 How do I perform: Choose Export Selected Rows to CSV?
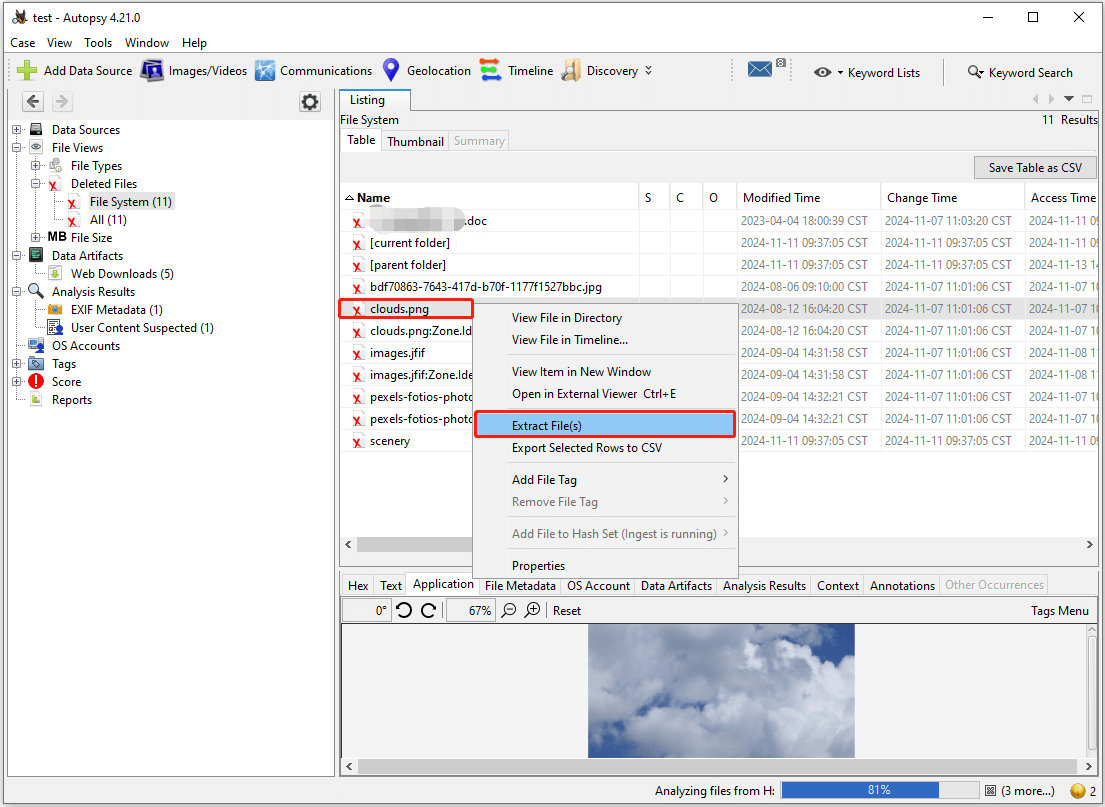click(605, 448)
